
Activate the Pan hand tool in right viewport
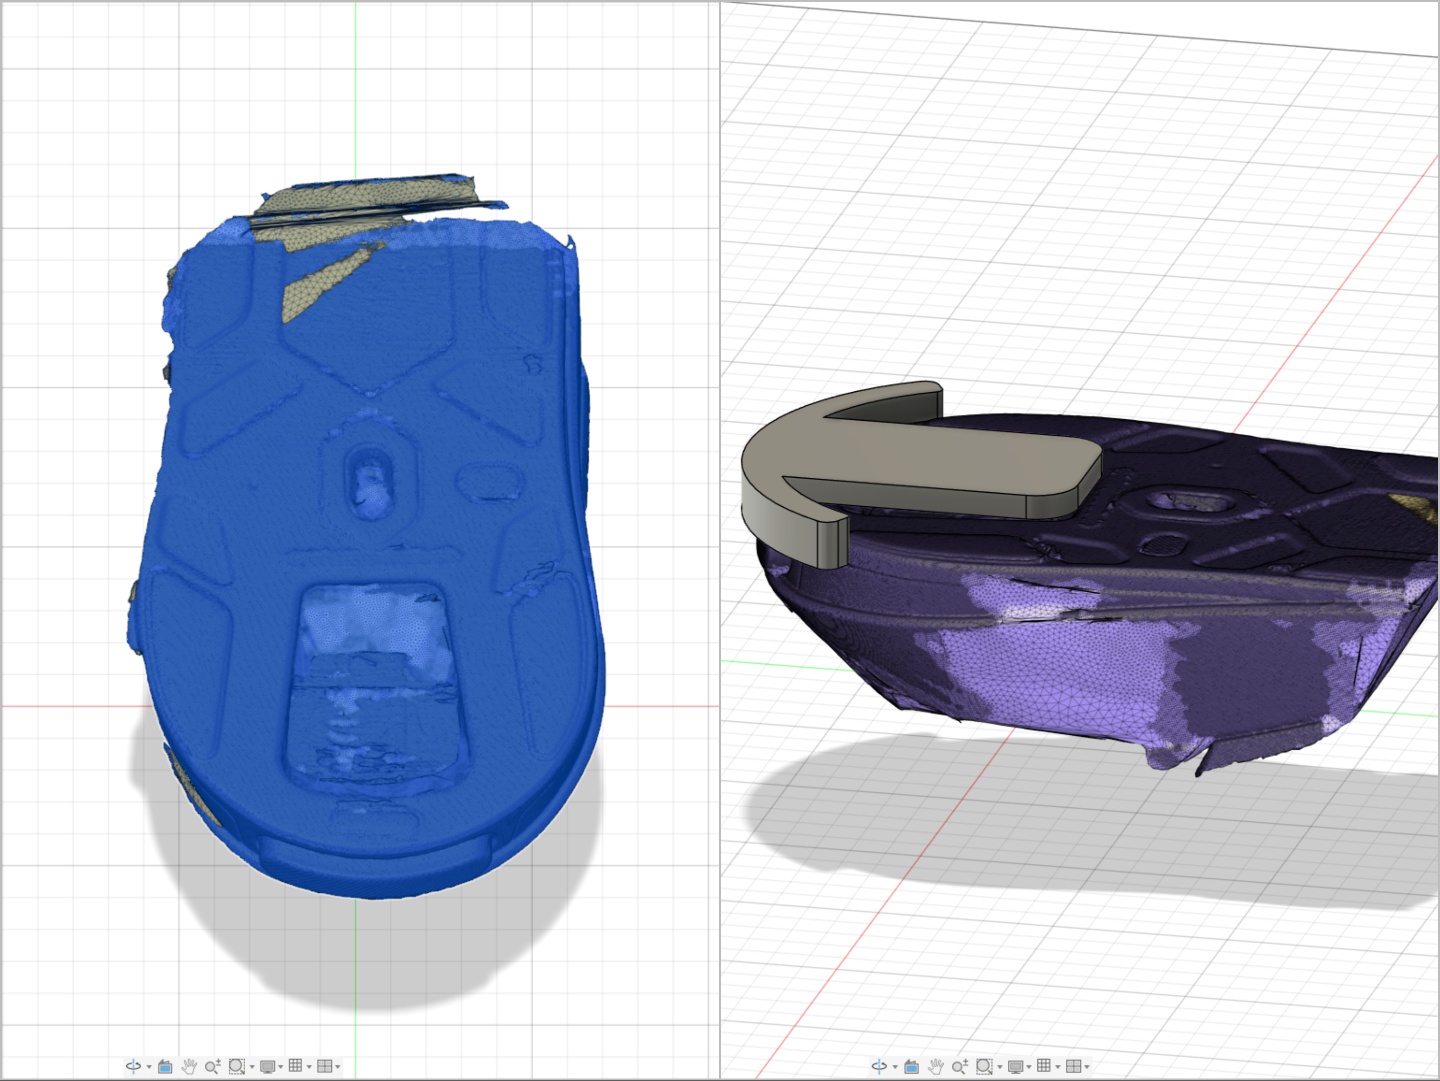pyautogui.click(x=935, y=1066)
